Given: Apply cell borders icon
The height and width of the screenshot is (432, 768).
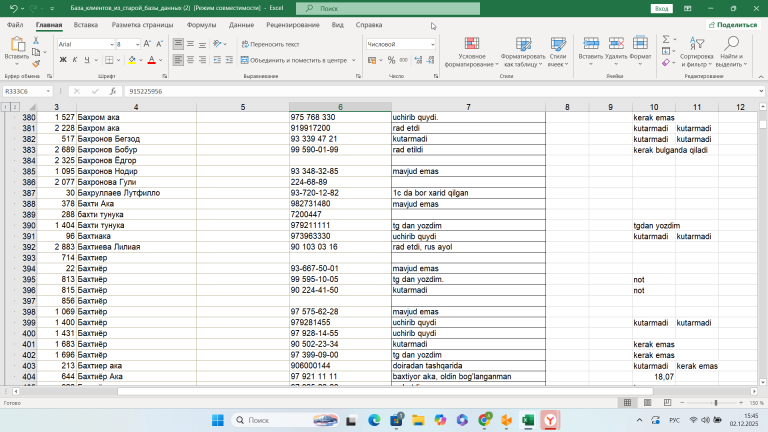Looking at the screenshot, I should pyautogui.click(x=109, y=60).
